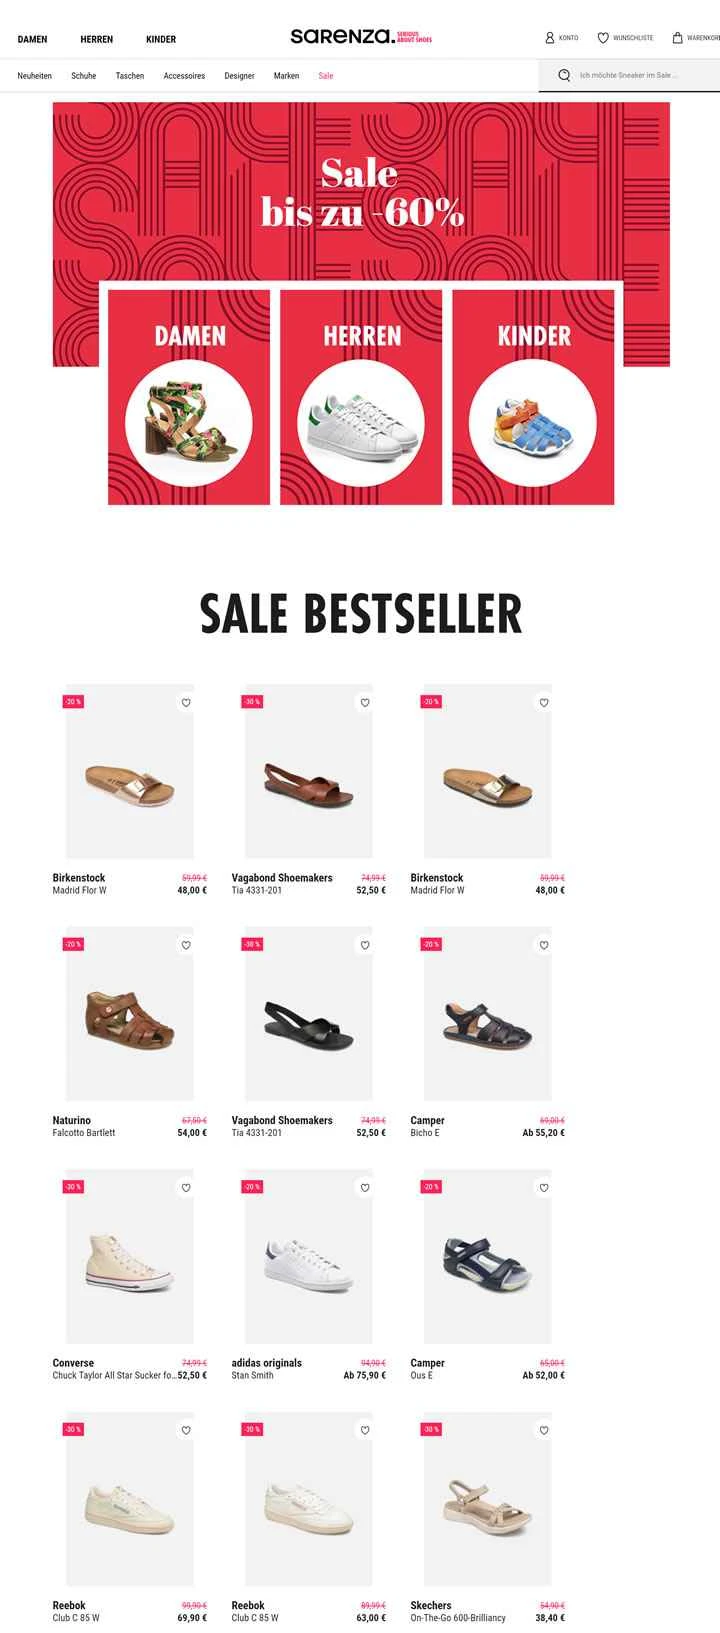Expand the Designer navigation menu

click(x=239, y=76)
